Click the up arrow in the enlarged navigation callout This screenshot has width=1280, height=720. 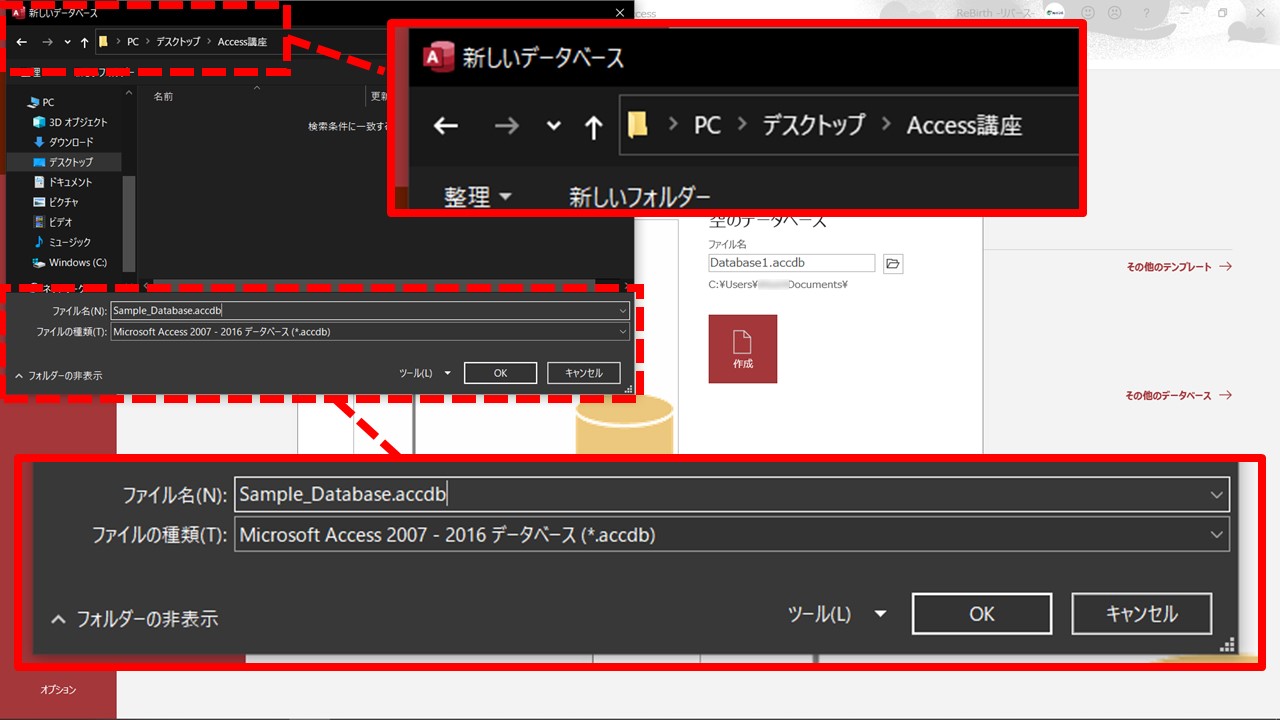(x=593, y=127)
